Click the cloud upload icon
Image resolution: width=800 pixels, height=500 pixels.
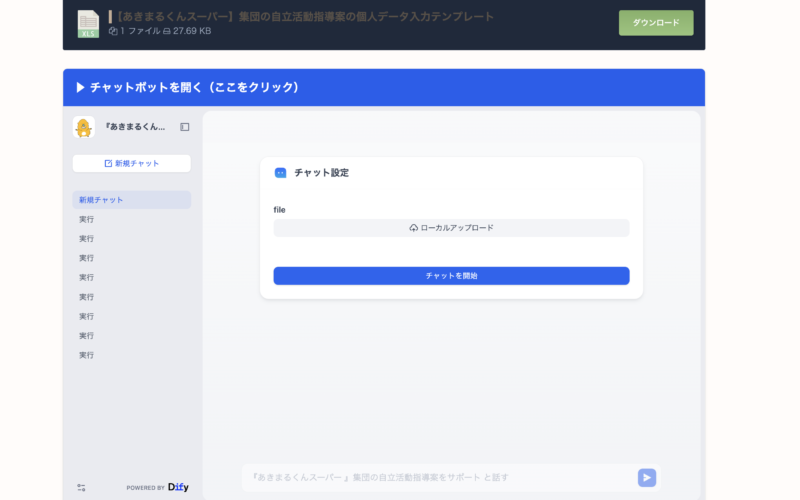[x=414, y=228]
